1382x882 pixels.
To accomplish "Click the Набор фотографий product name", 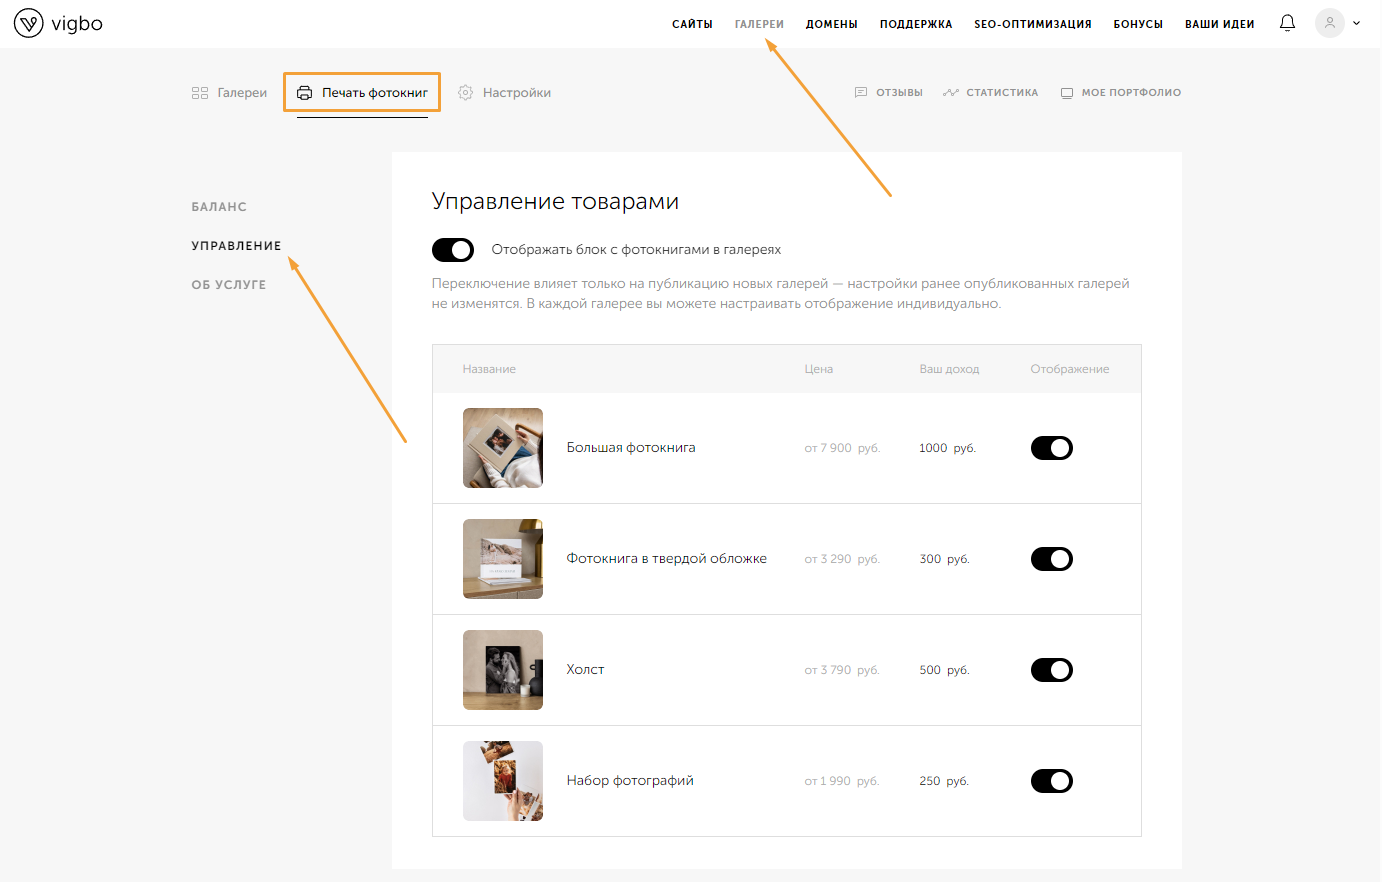I will (x=630, y=781).
